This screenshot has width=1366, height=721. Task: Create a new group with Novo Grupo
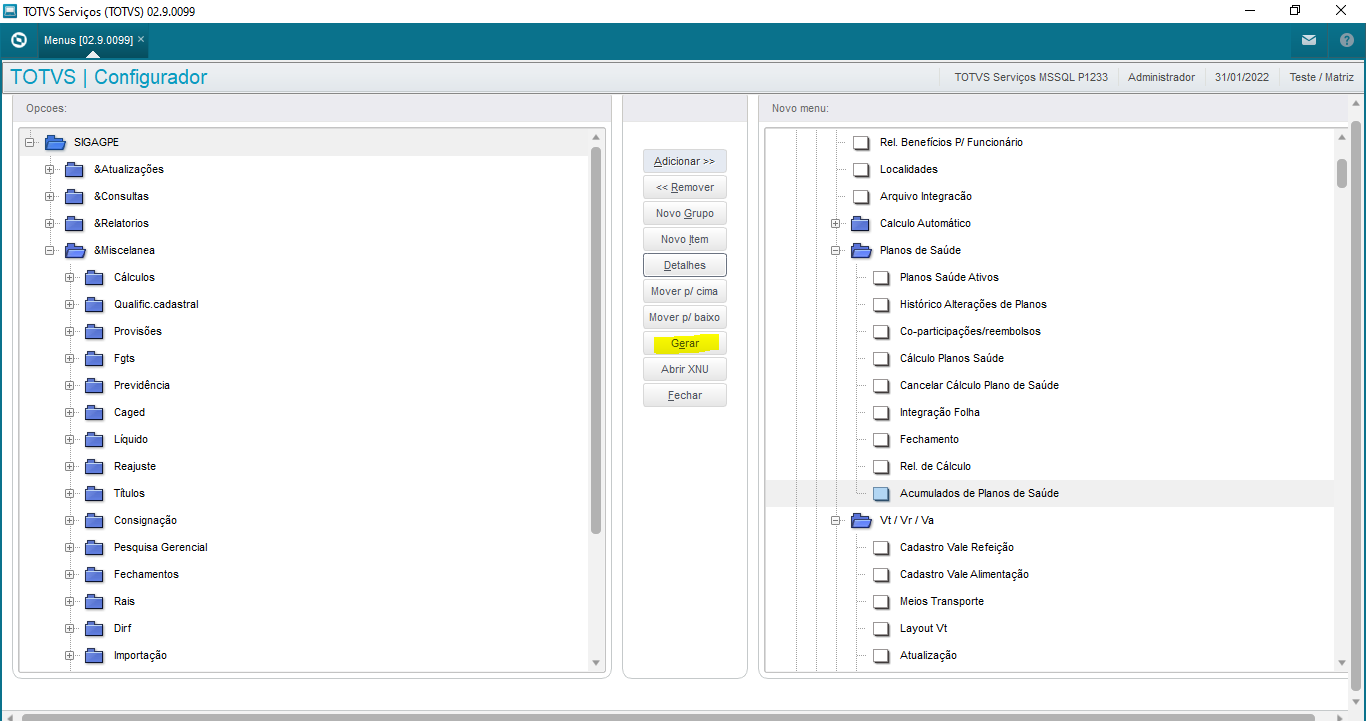point(685,213)
